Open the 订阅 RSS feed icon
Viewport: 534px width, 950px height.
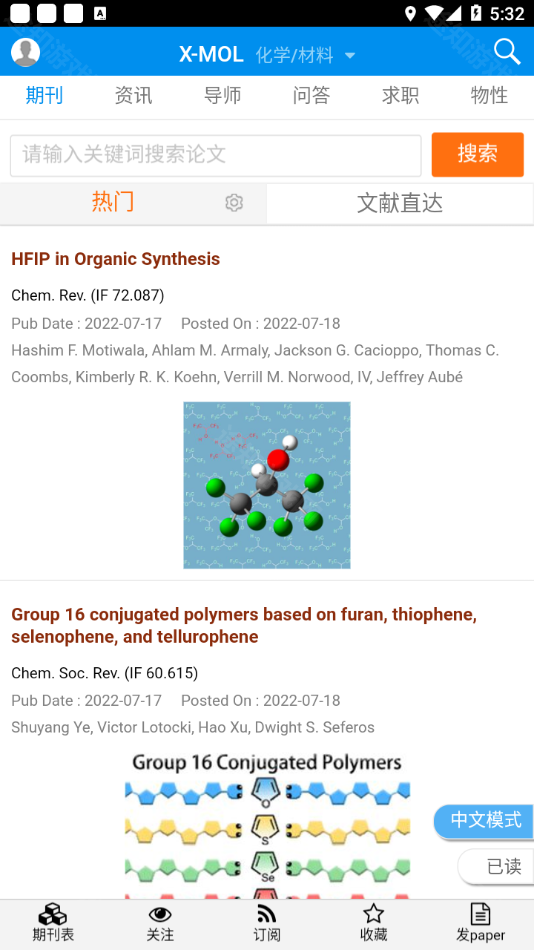coord(267,914)
